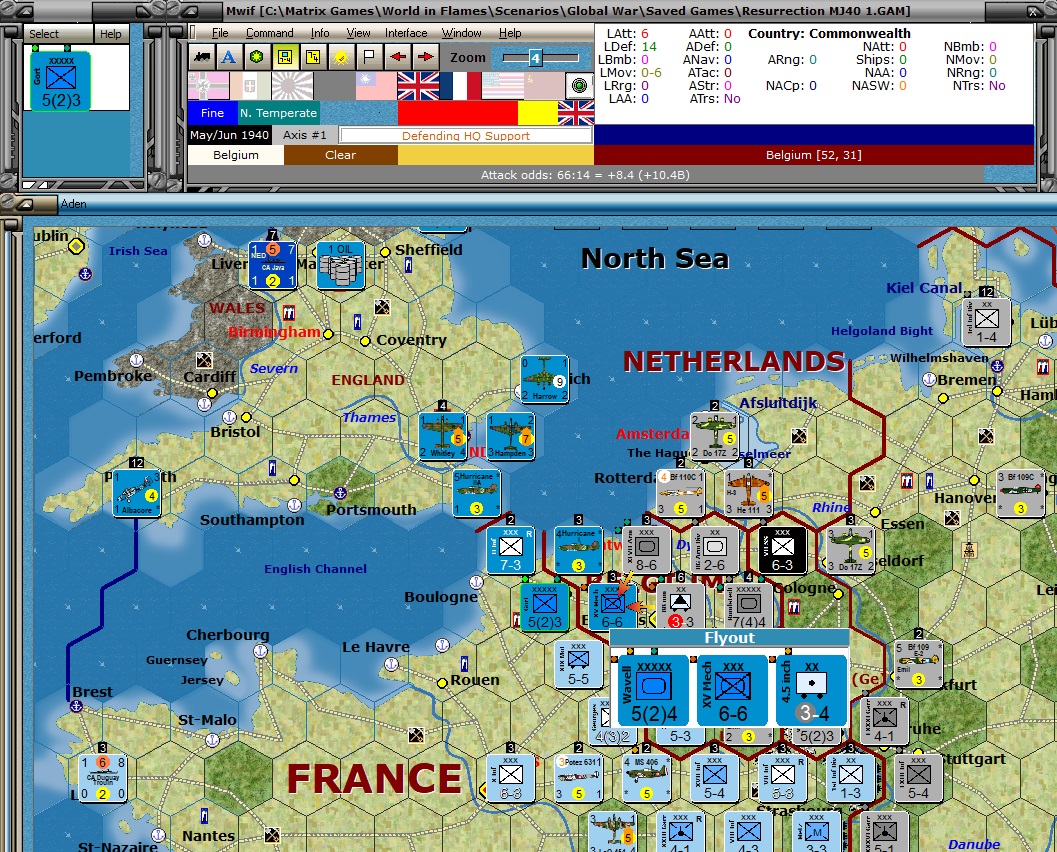Image resolution: width=1057 pixels, height=852 pixels.
Task: Click the locomotive rail icon in the toolbar
Action: [201, 57]
